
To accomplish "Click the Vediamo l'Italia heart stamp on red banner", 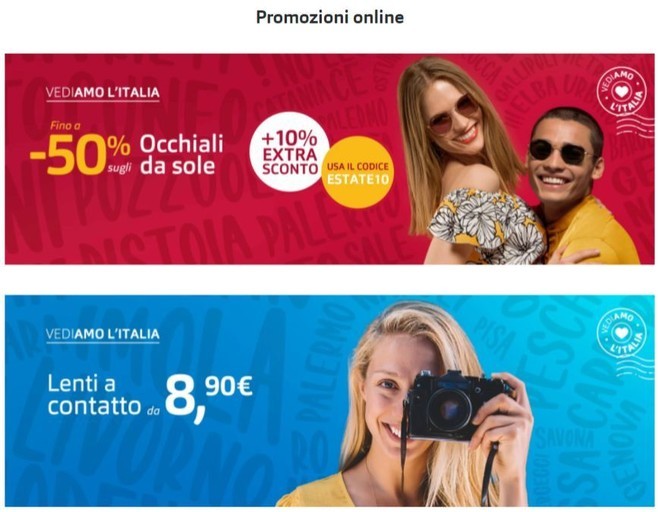I will pos(621,91).
